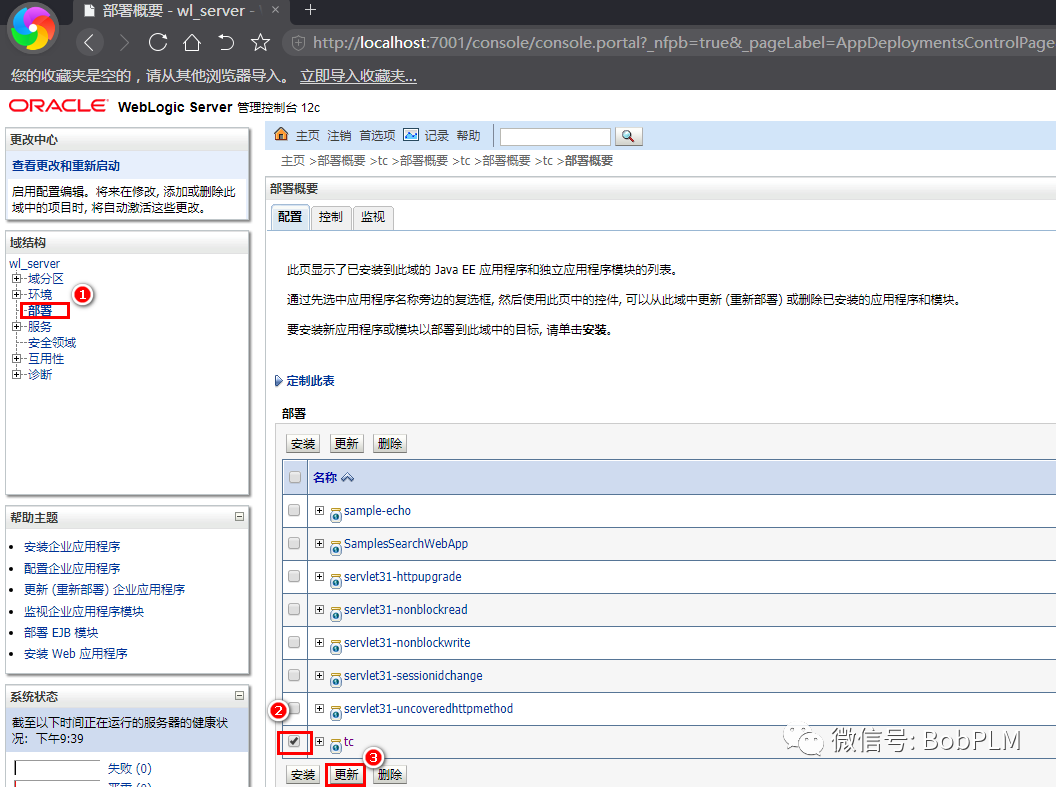Open the new tab plus button
Image resolution: width=1056 pixels, height=787 pixels.
(x=310, y=10)
